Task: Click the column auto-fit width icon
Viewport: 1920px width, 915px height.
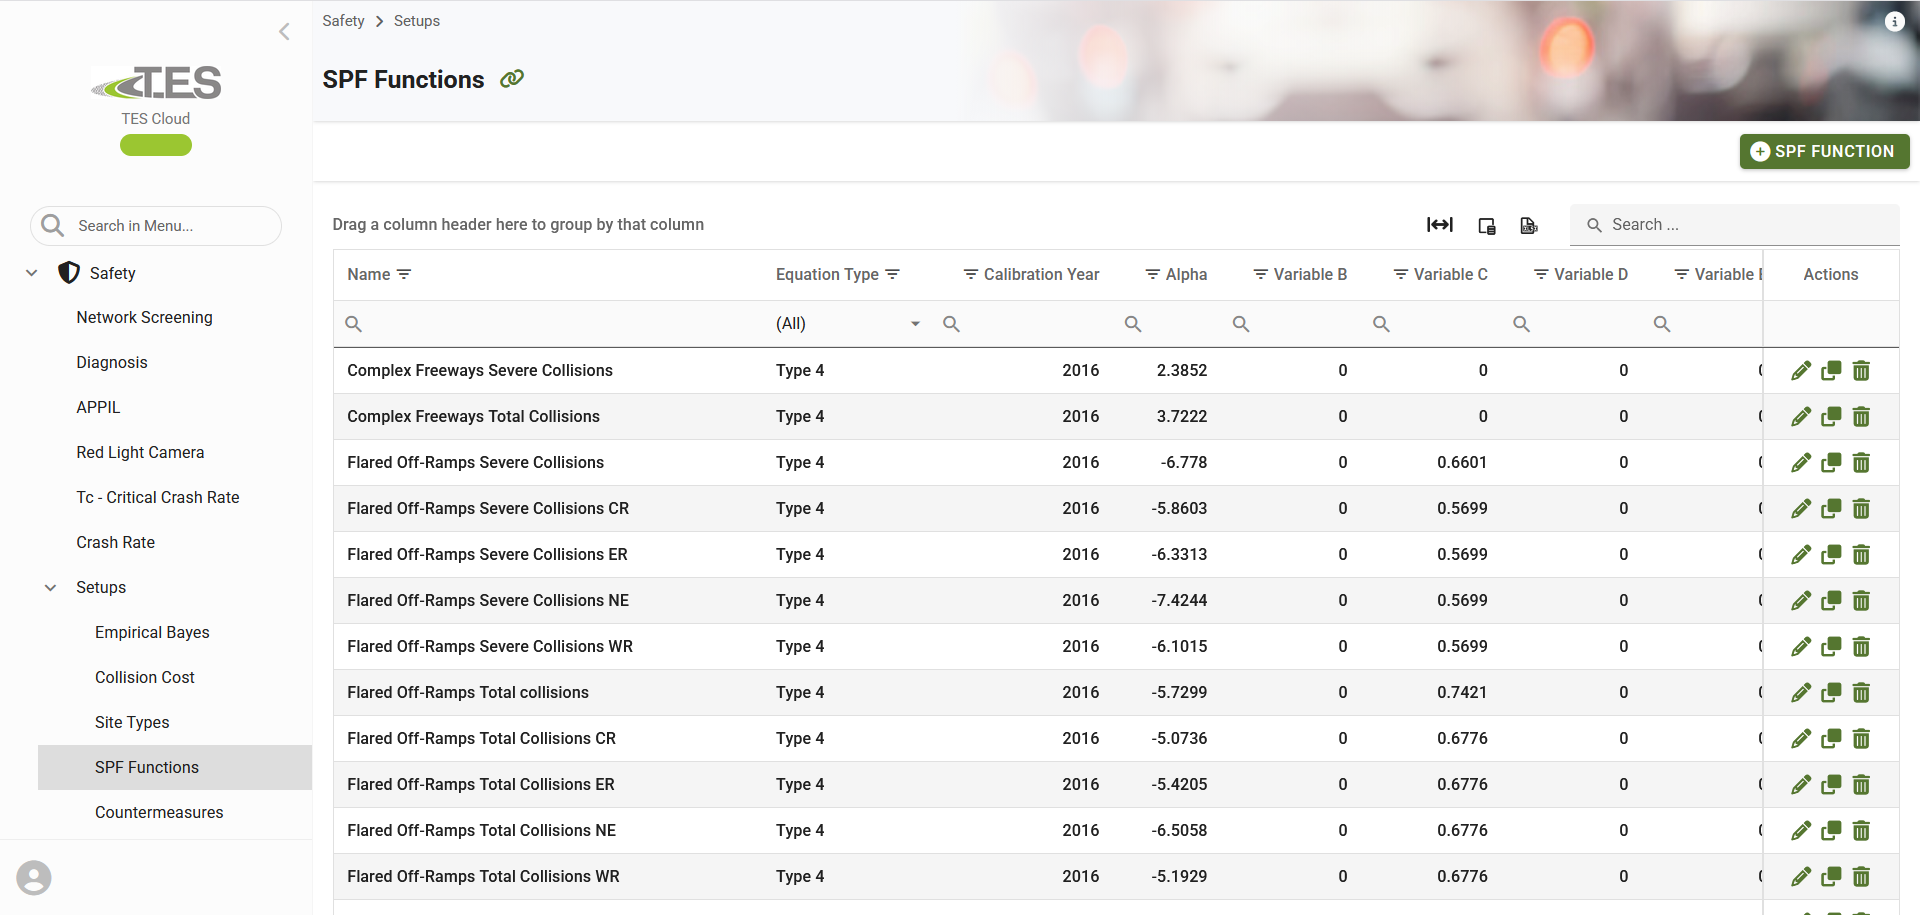Action: tap(1440, 225)
